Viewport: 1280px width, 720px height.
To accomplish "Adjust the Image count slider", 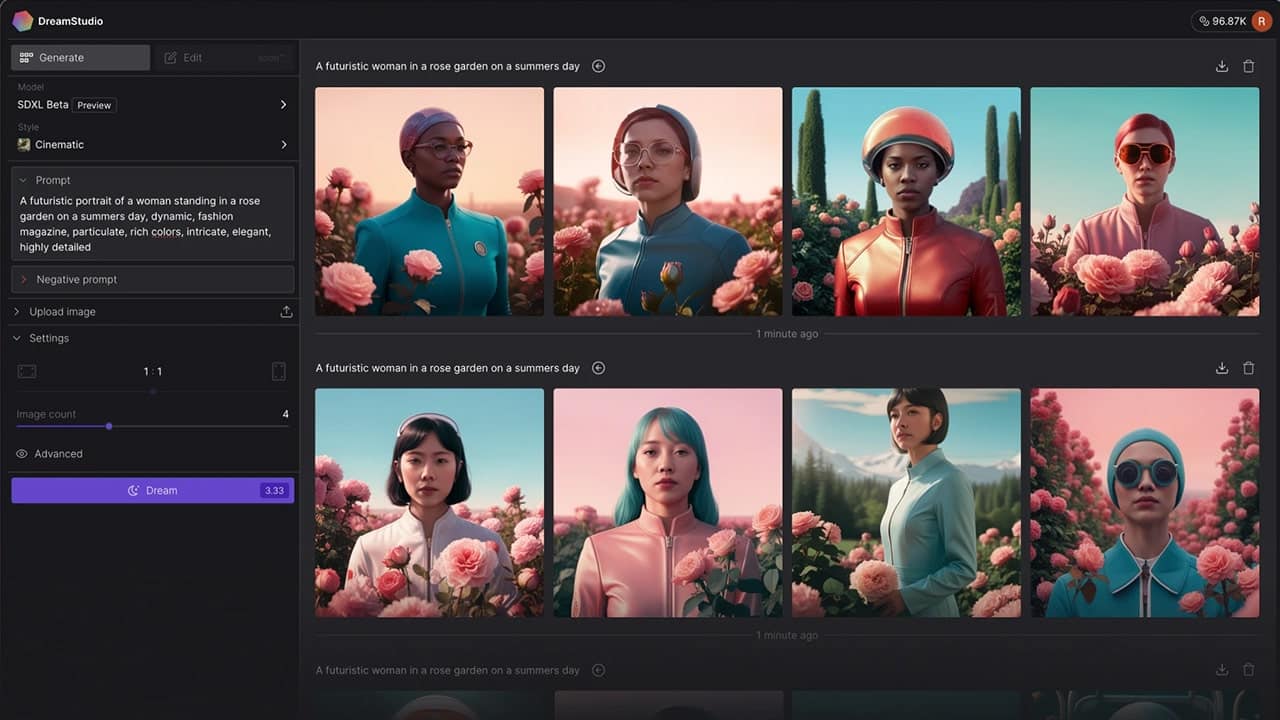I will (x=109, y=426).
